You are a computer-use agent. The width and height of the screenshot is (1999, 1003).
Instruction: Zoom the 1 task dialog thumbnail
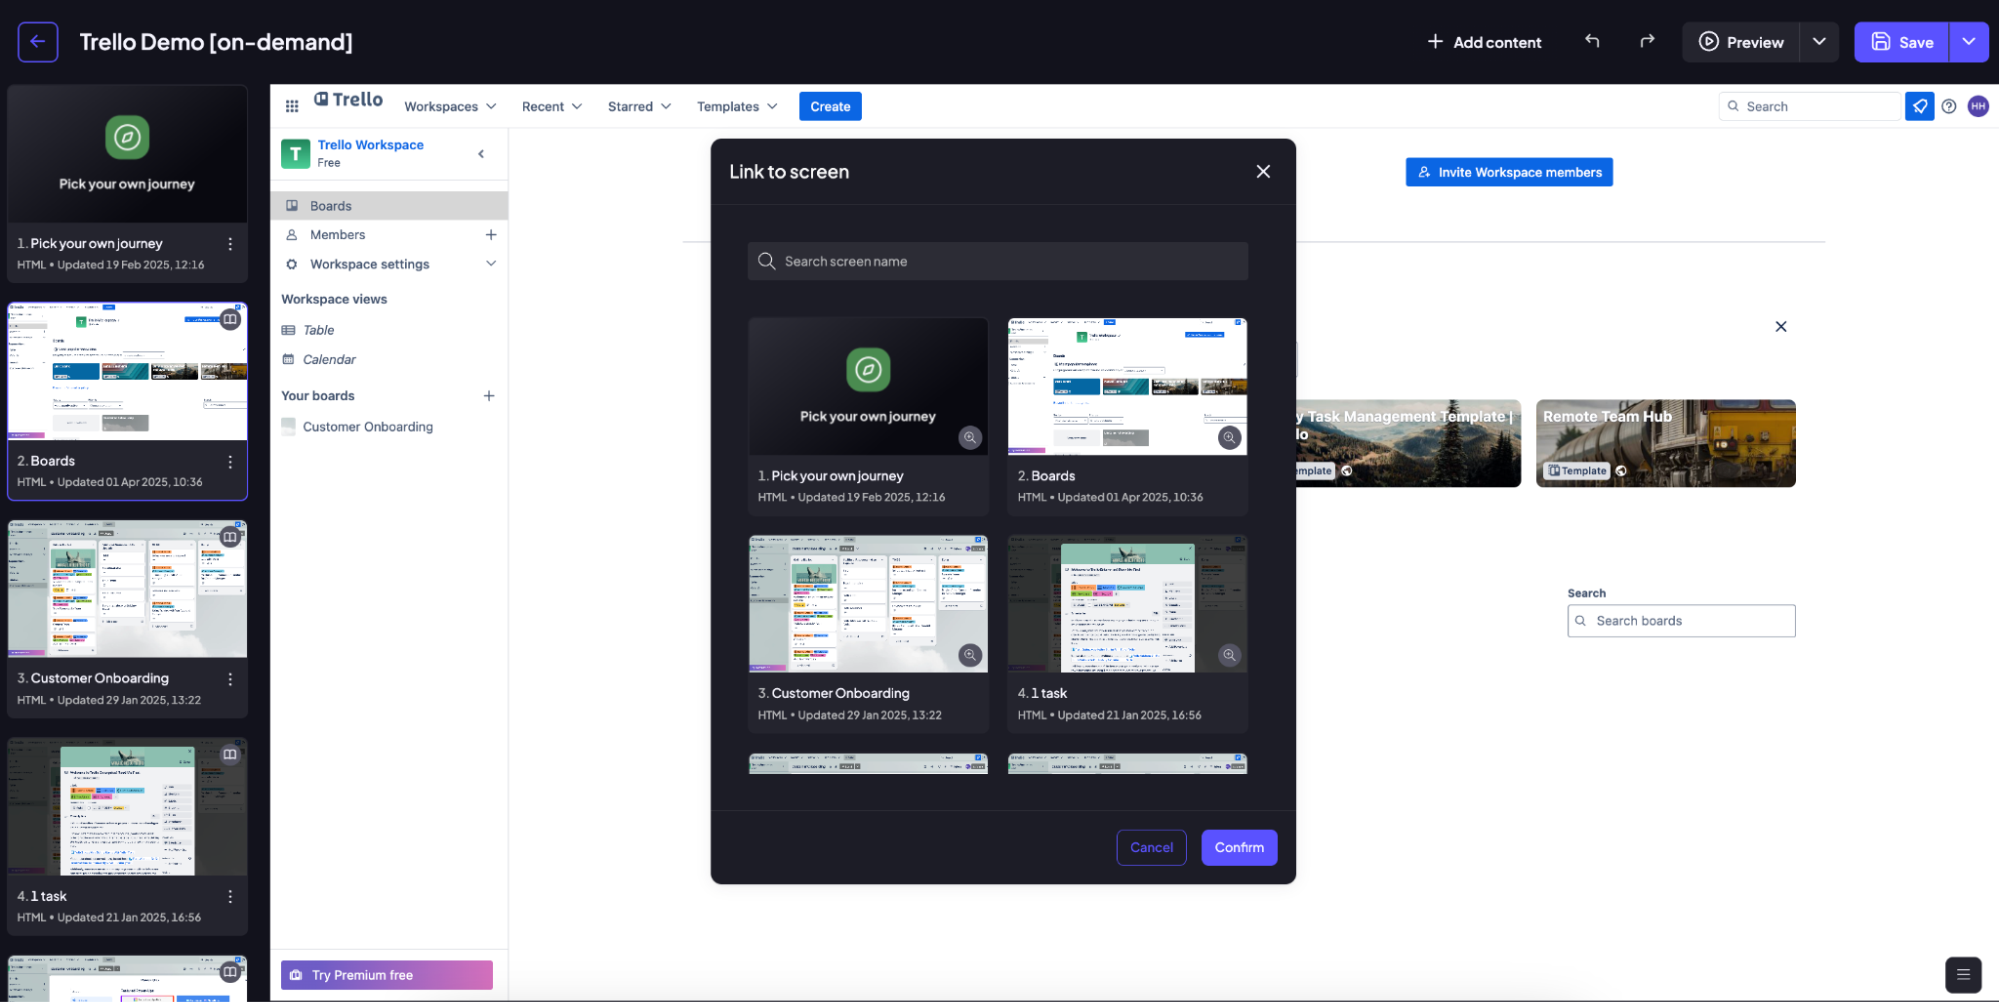click(1229, 655)
